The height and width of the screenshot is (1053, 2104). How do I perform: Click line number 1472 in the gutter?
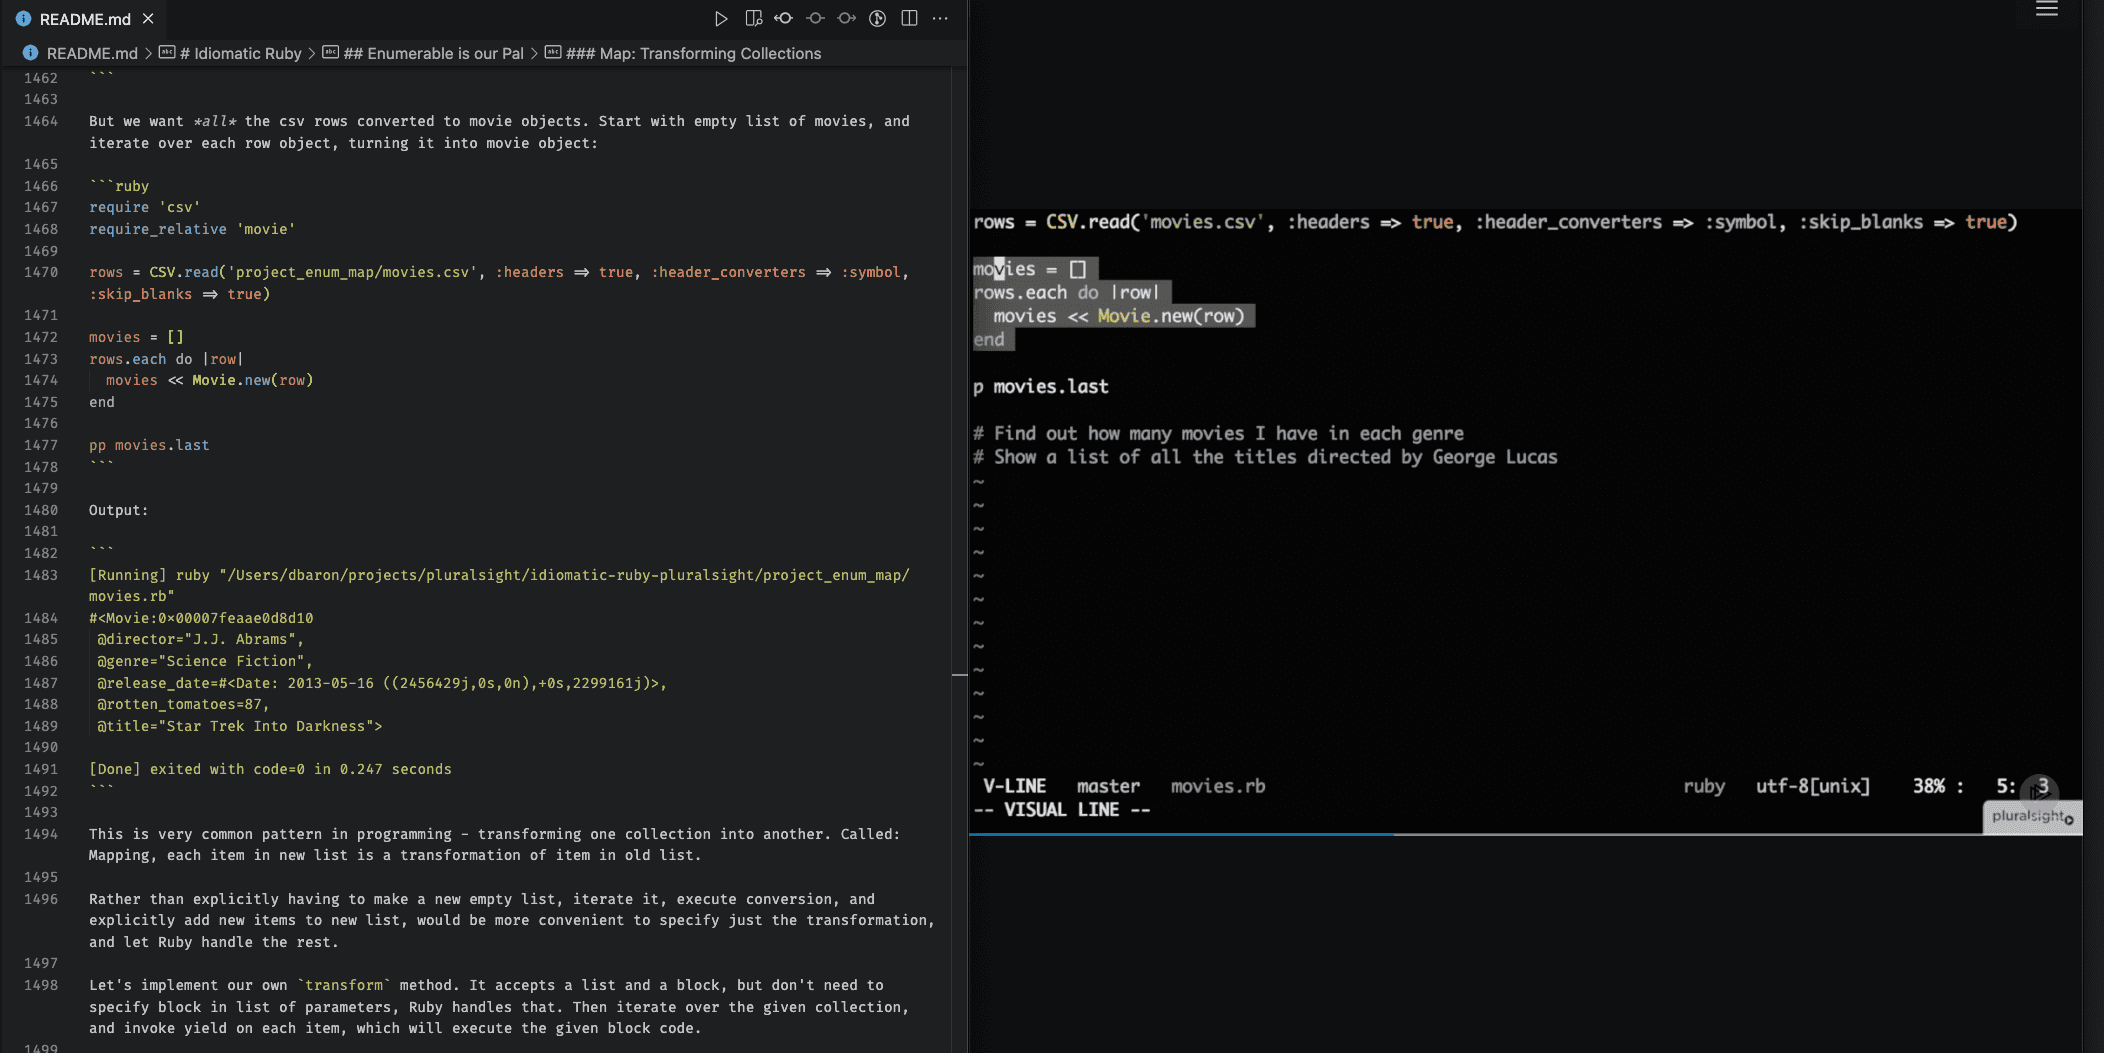[x=41, y=337]
